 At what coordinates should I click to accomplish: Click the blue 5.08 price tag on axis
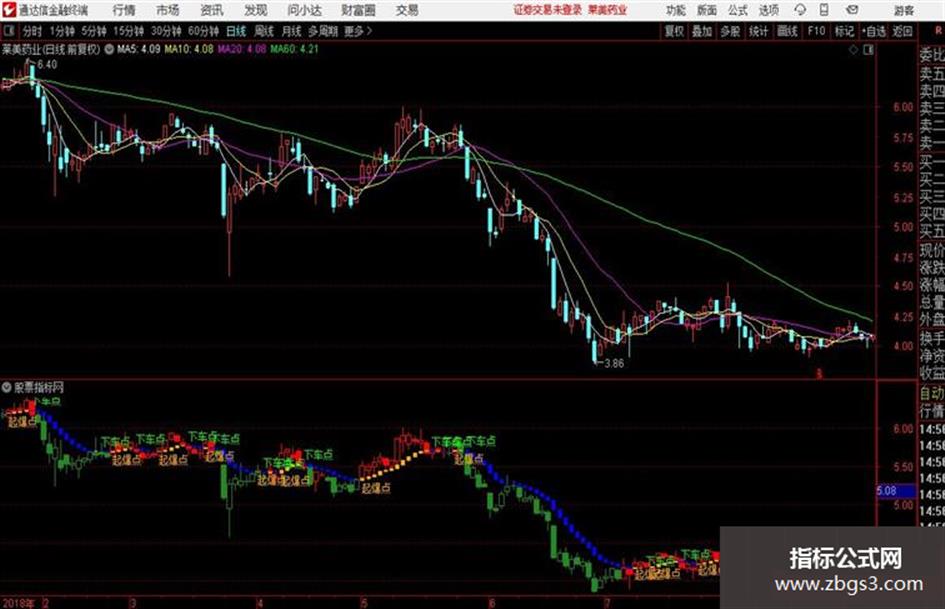click(x=894, y=491)
